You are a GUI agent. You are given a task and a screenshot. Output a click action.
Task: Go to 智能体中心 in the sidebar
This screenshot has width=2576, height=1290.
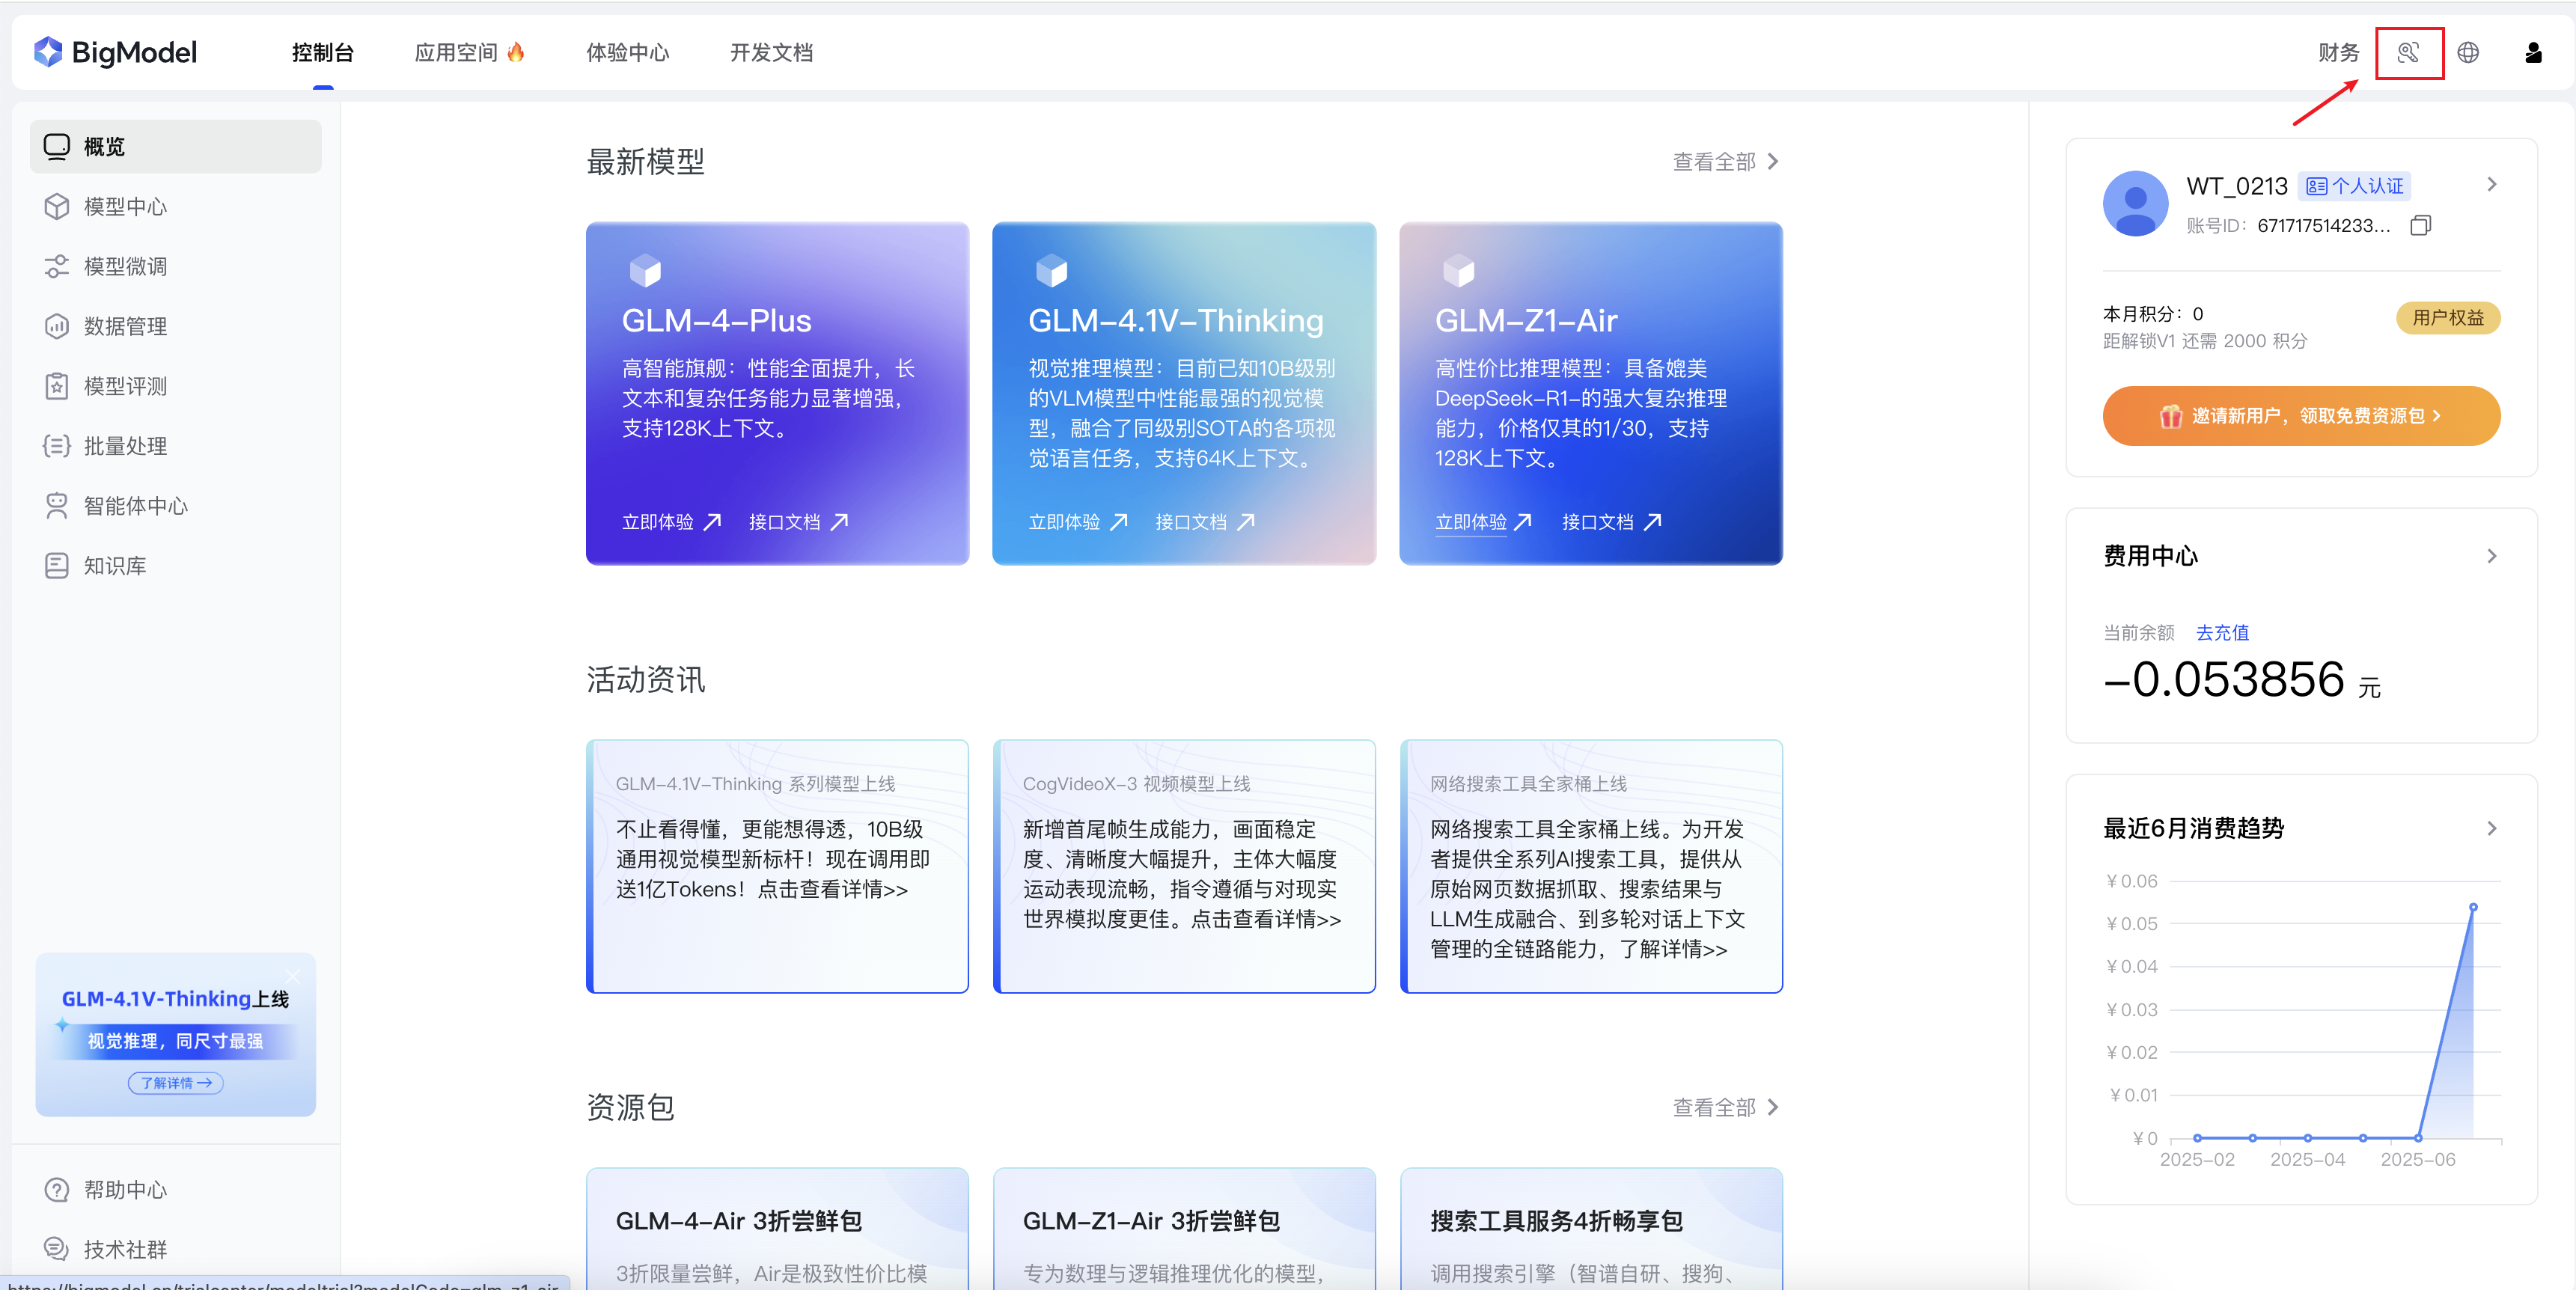coord(176,506)
